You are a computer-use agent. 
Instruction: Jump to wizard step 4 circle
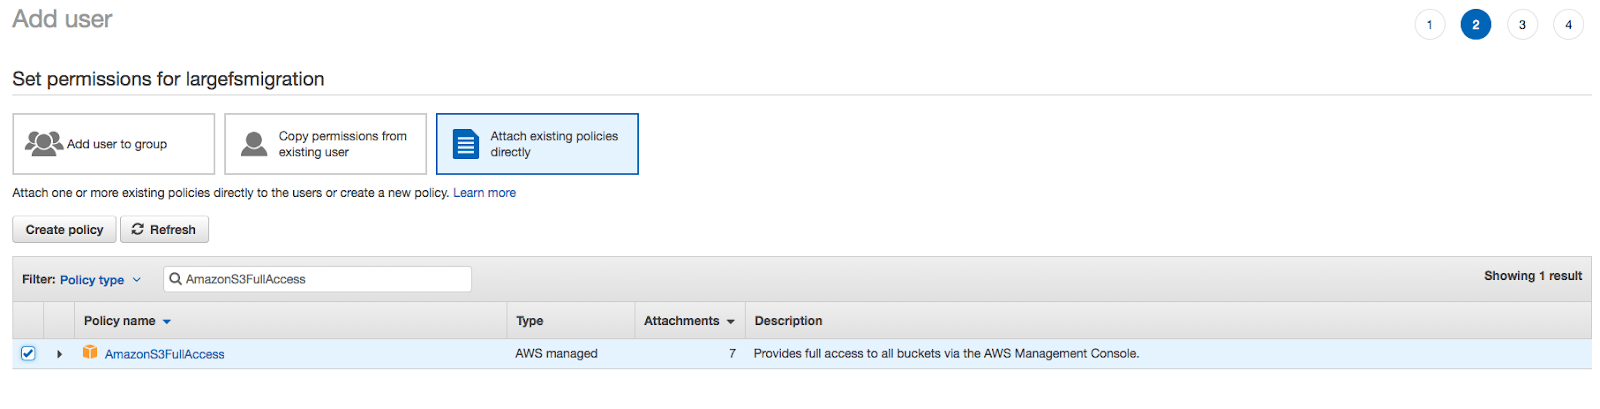1568,25
